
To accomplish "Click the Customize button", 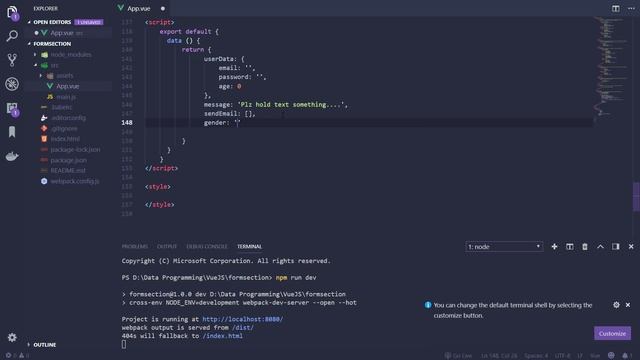I will (612, 333).
